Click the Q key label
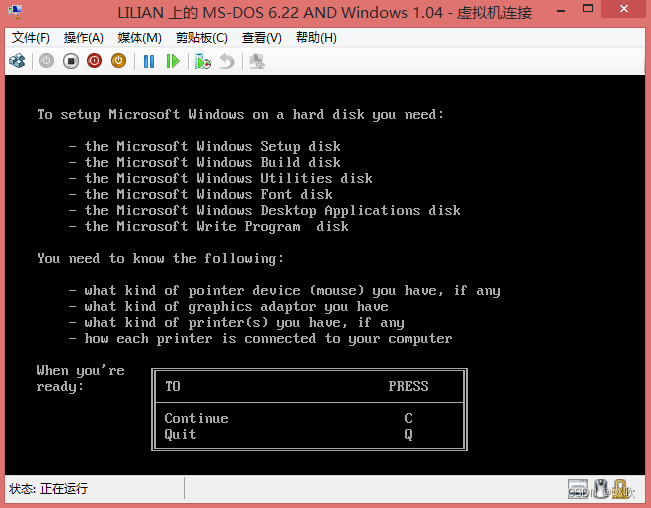651x508 pixels. click(x=409, y=435)
